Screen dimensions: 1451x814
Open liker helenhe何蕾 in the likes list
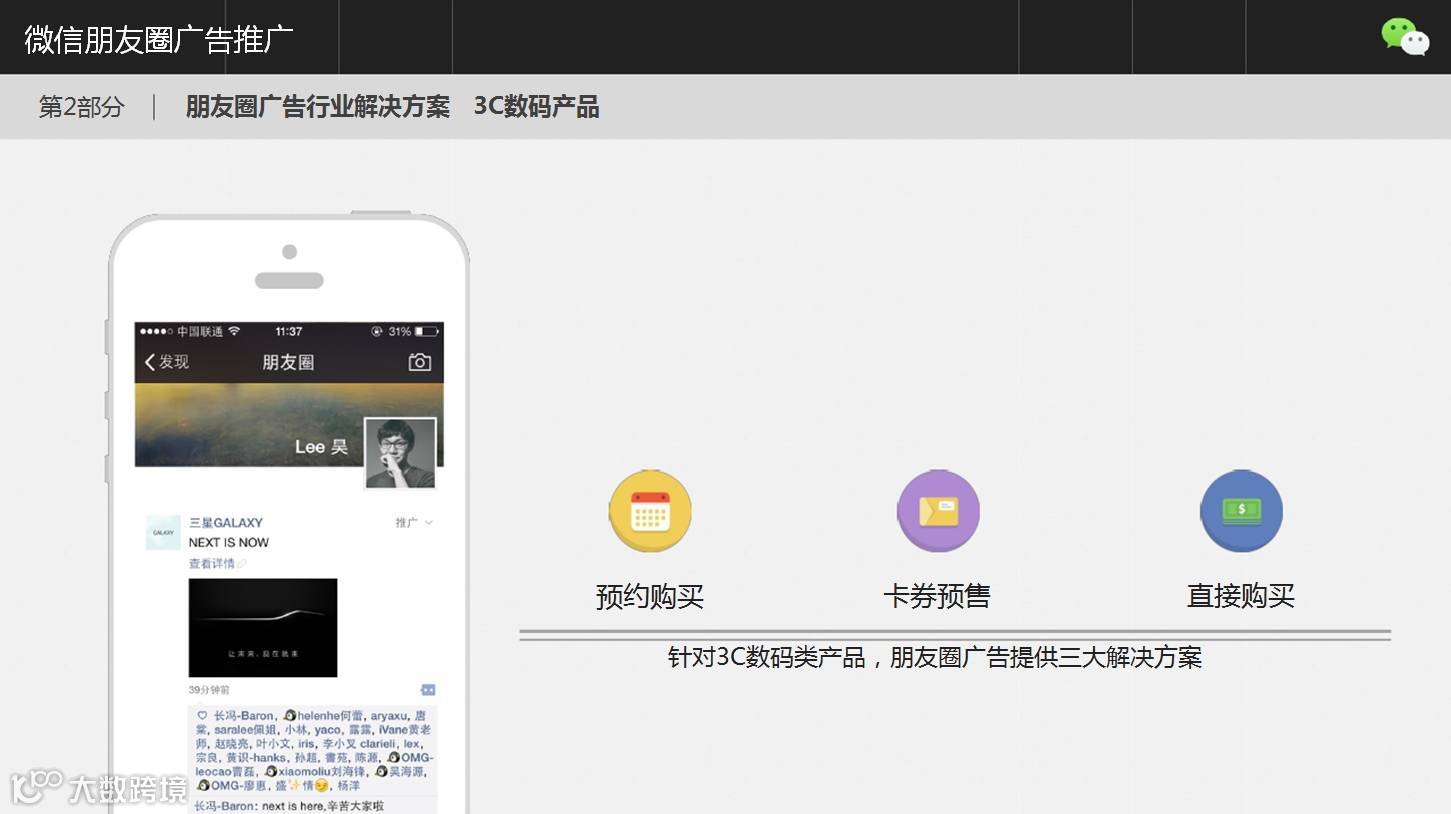(x=323, y=716)
